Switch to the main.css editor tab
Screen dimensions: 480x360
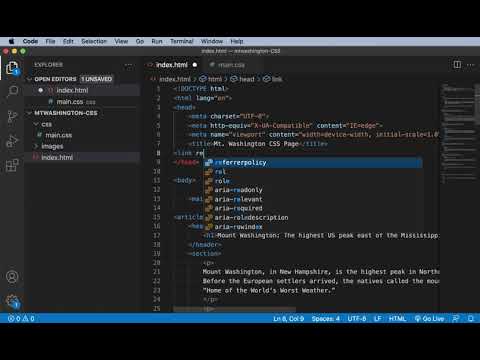tap(231, 65)
